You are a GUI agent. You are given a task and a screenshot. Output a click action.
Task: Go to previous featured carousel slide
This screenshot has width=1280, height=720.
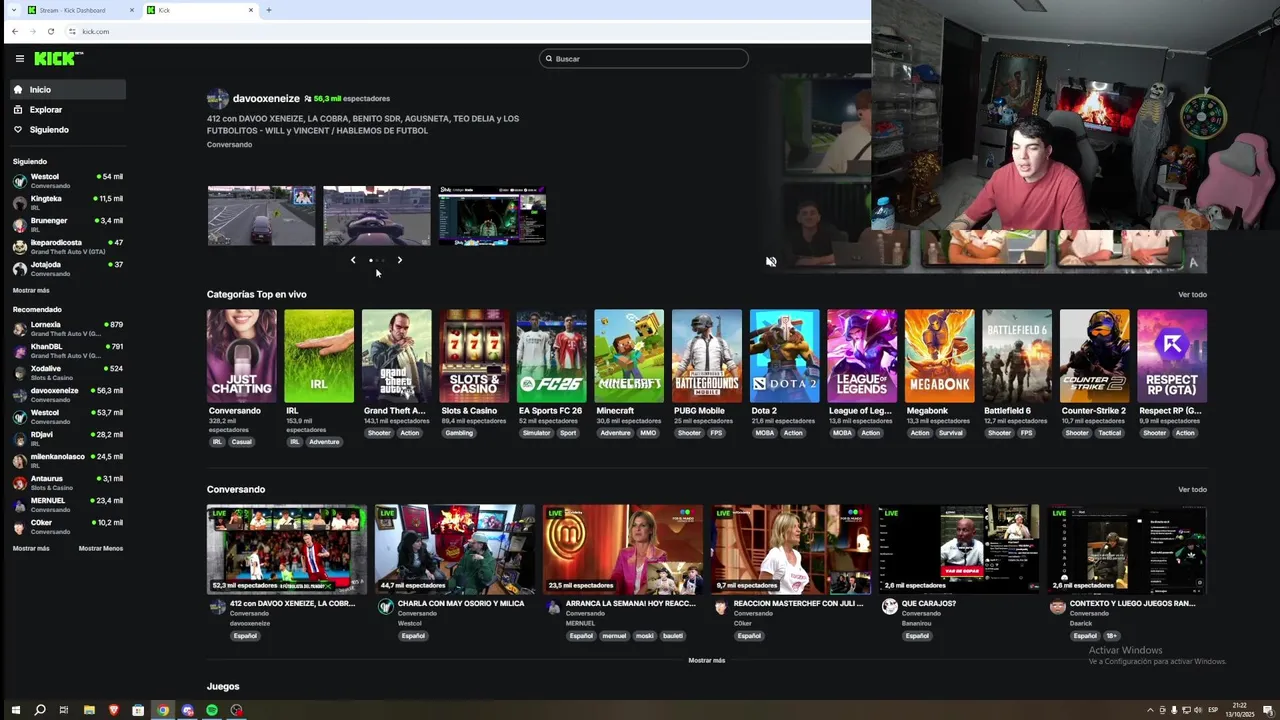tap(353, 260)
